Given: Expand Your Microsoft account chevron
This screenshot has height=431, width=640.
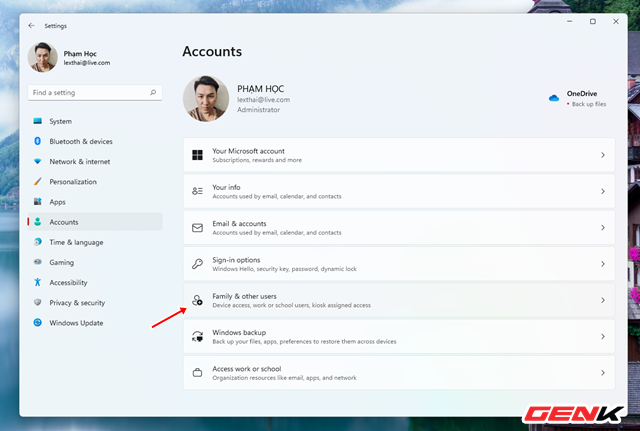Looking at the screenshot, I should 603,155.
